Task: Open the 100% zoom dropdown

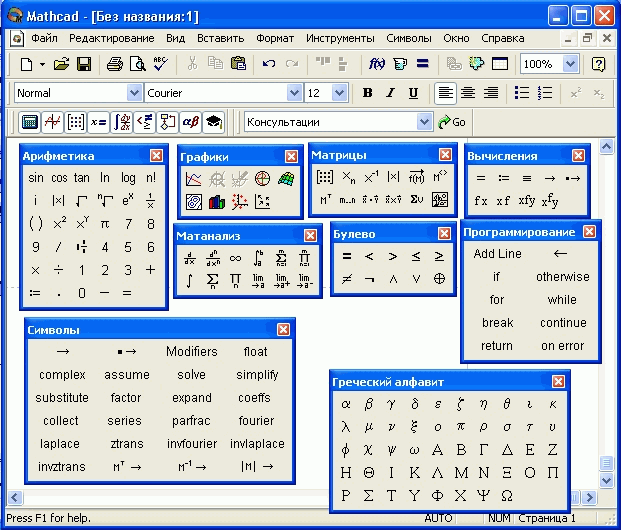Action: (x=571, y=64)
